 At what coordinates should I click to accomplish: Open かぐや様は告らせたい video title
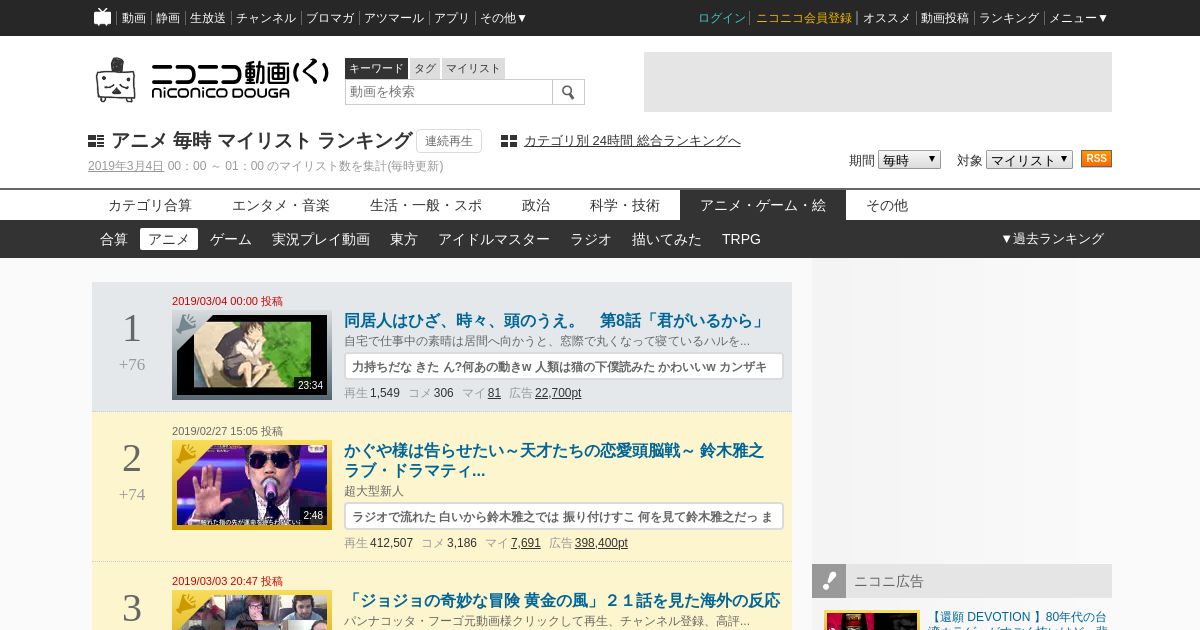(554, 460)
